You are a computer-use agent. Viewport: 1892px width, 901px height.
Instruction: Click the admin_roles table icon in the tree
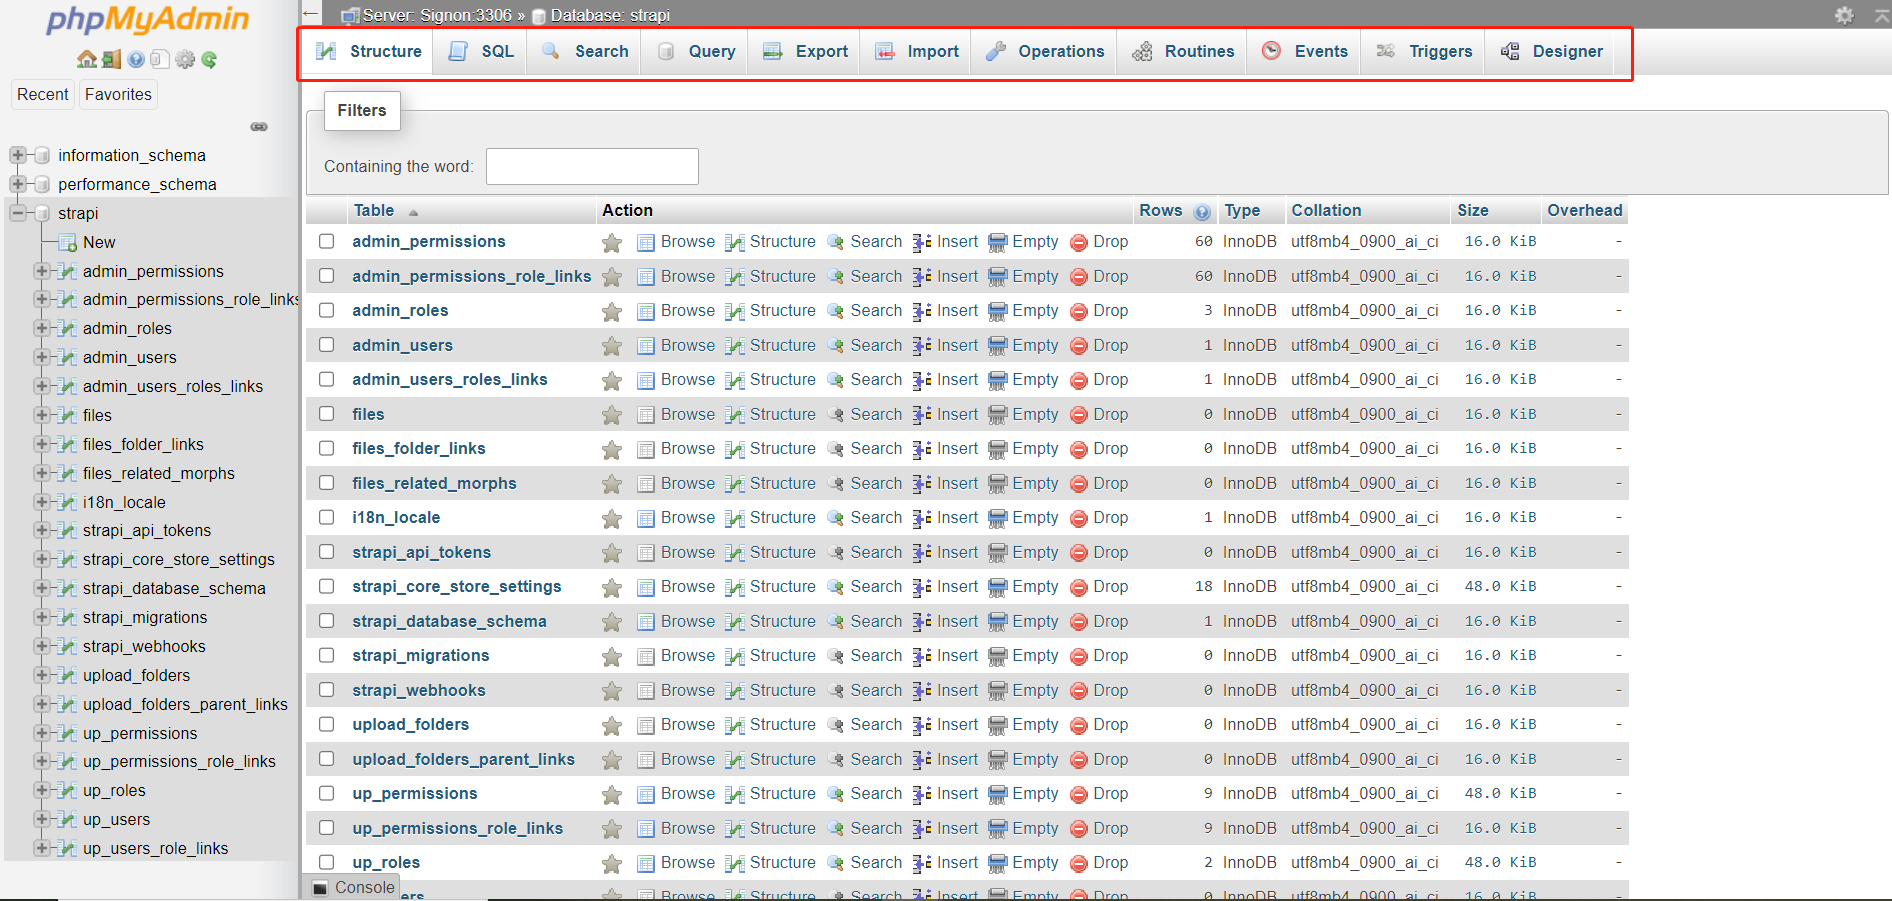[x=67, y=328]
